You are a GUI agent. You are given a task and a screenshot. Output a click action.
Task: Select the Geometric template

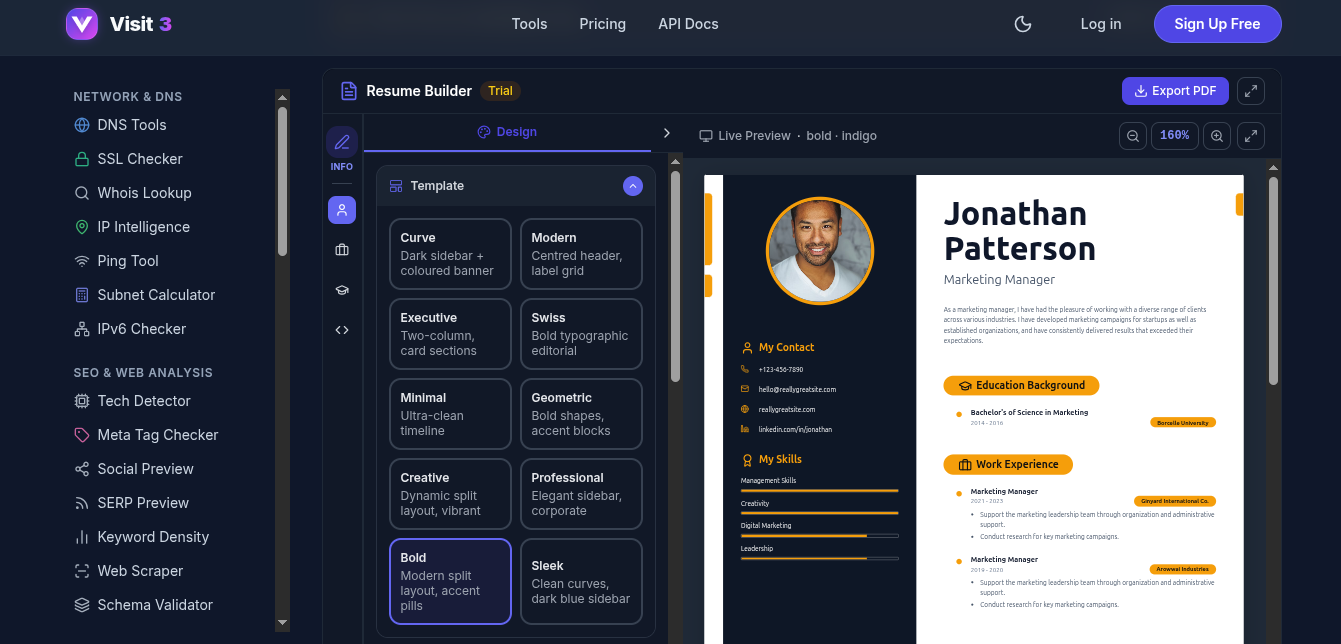[x=581, y=414]
